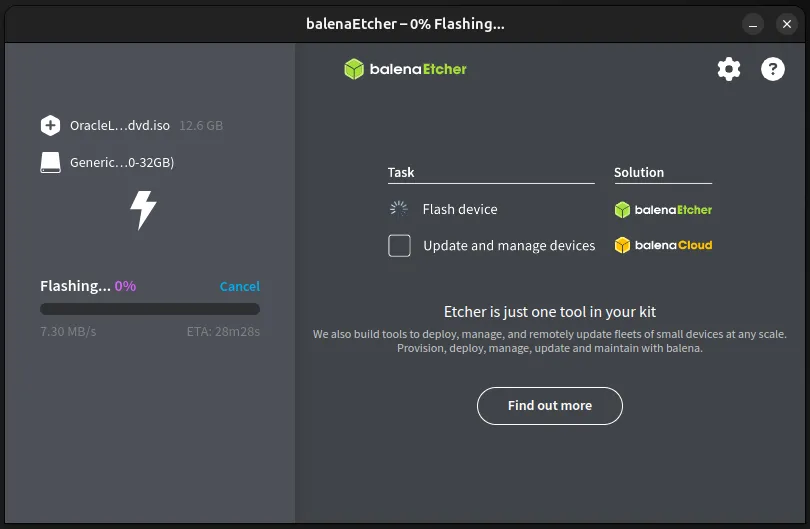Viewport: 810px width, 529px height.
Task: Click the lightning bolt flash icon
Action: 143,210
